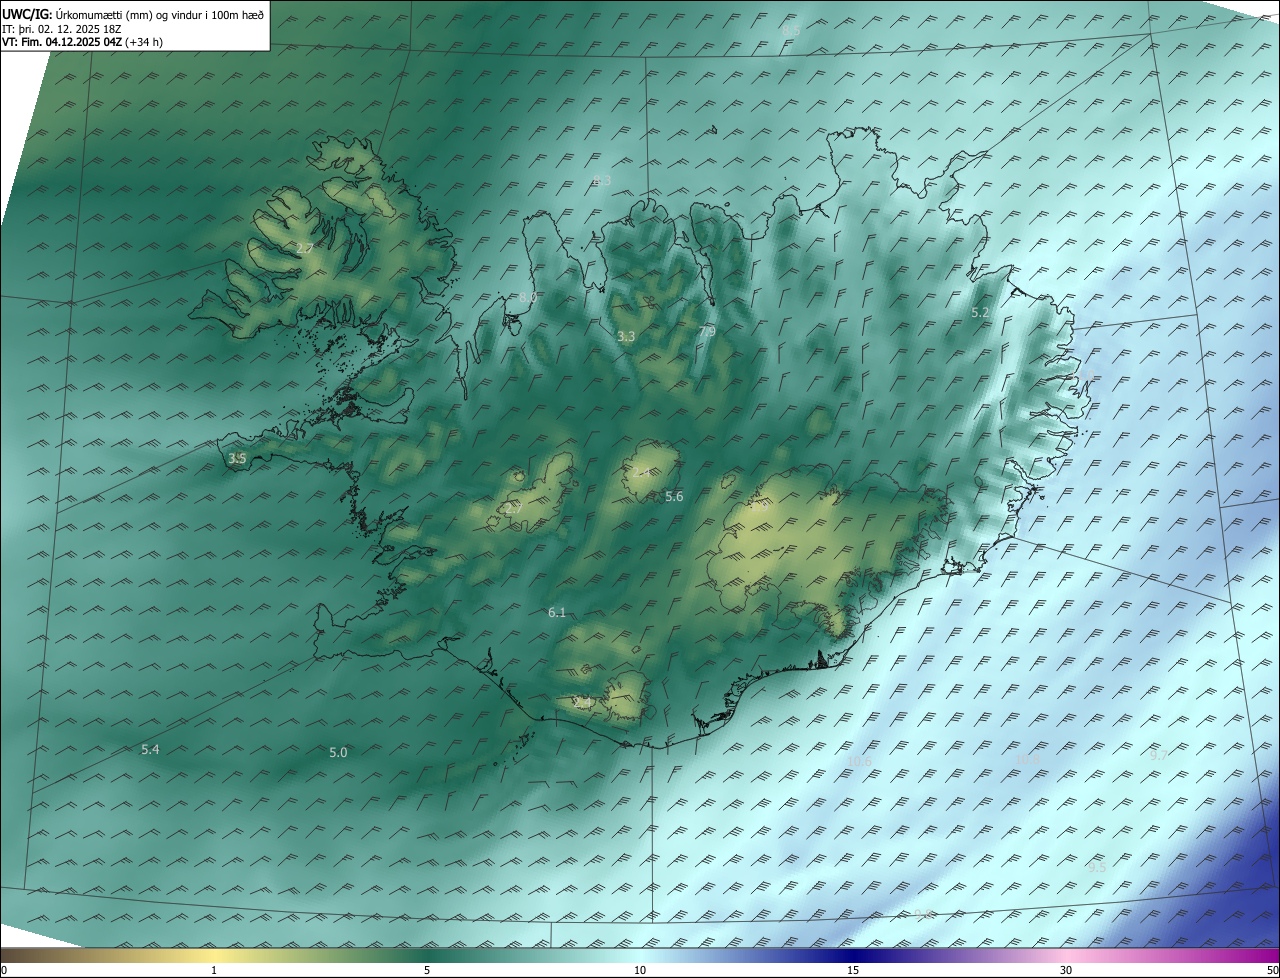Click the 8.3 precipitable water value
The height and width of the screenshot is (978, 1280).
click(602, 181)
